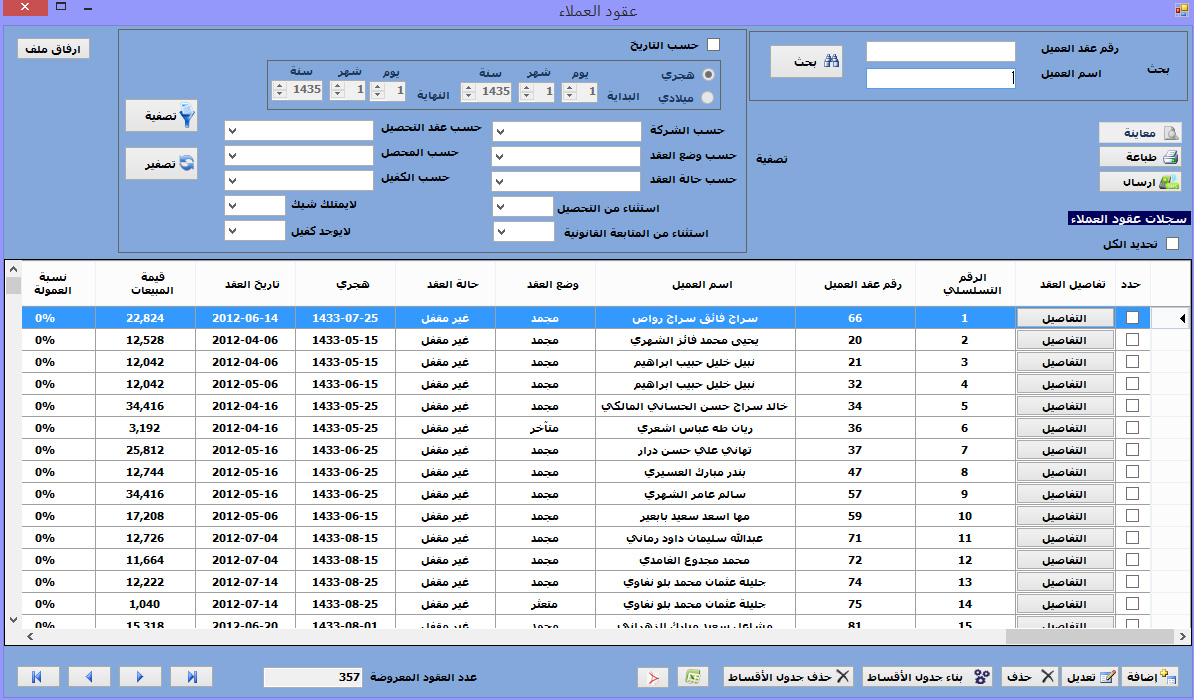Sort by customer name column header (اسم العميل)
This screenshot has width=1194, height=700.
click(695, 283)
